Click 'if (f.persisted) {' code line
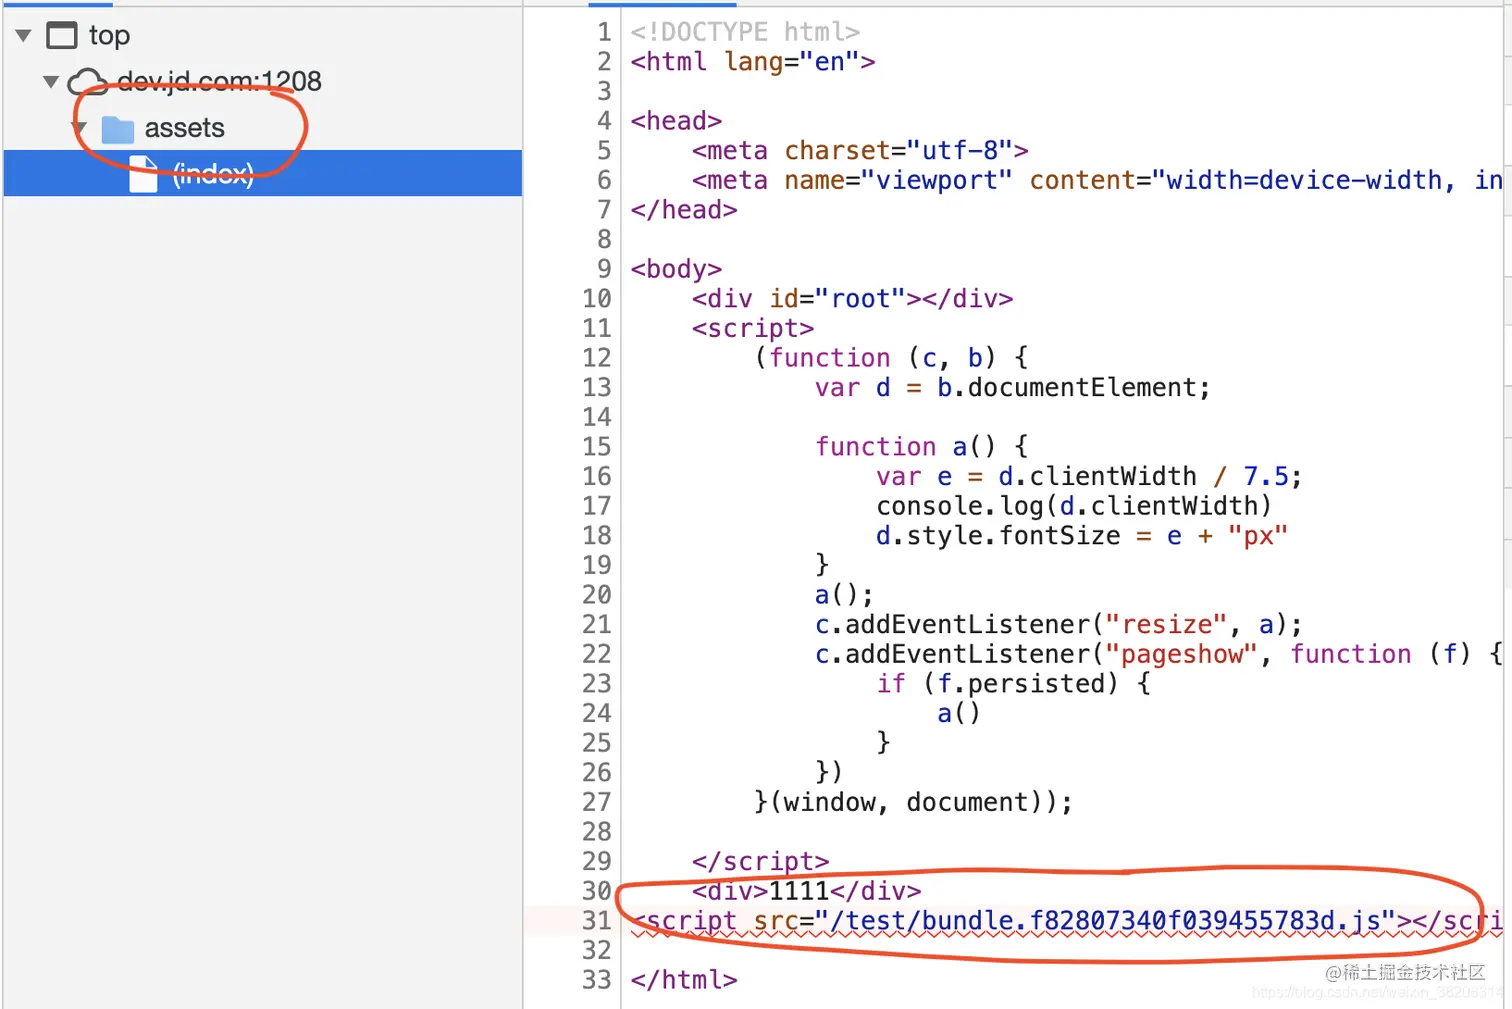Image resolution: width=1512 pixels, height=1009 pixels. click(1013, 684)
